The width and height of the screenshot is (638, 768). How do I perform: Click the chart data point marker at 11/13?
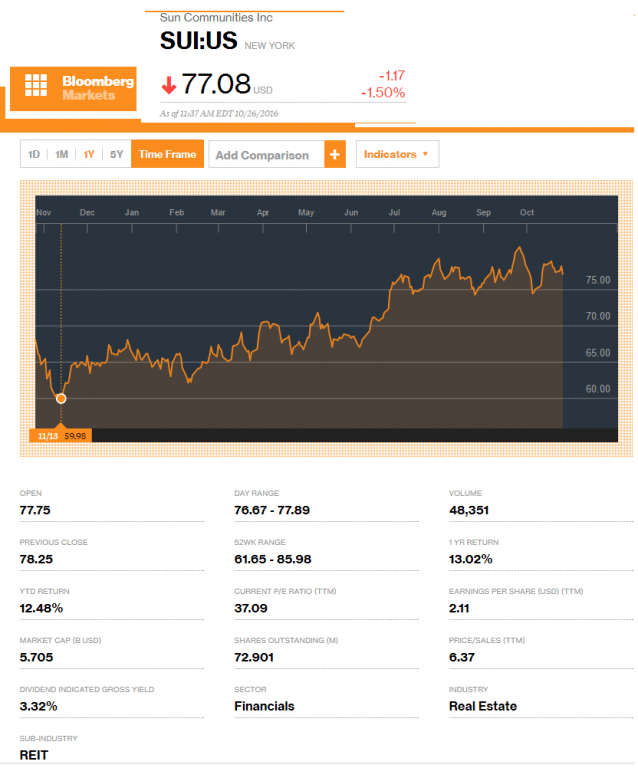coord(61,399)
